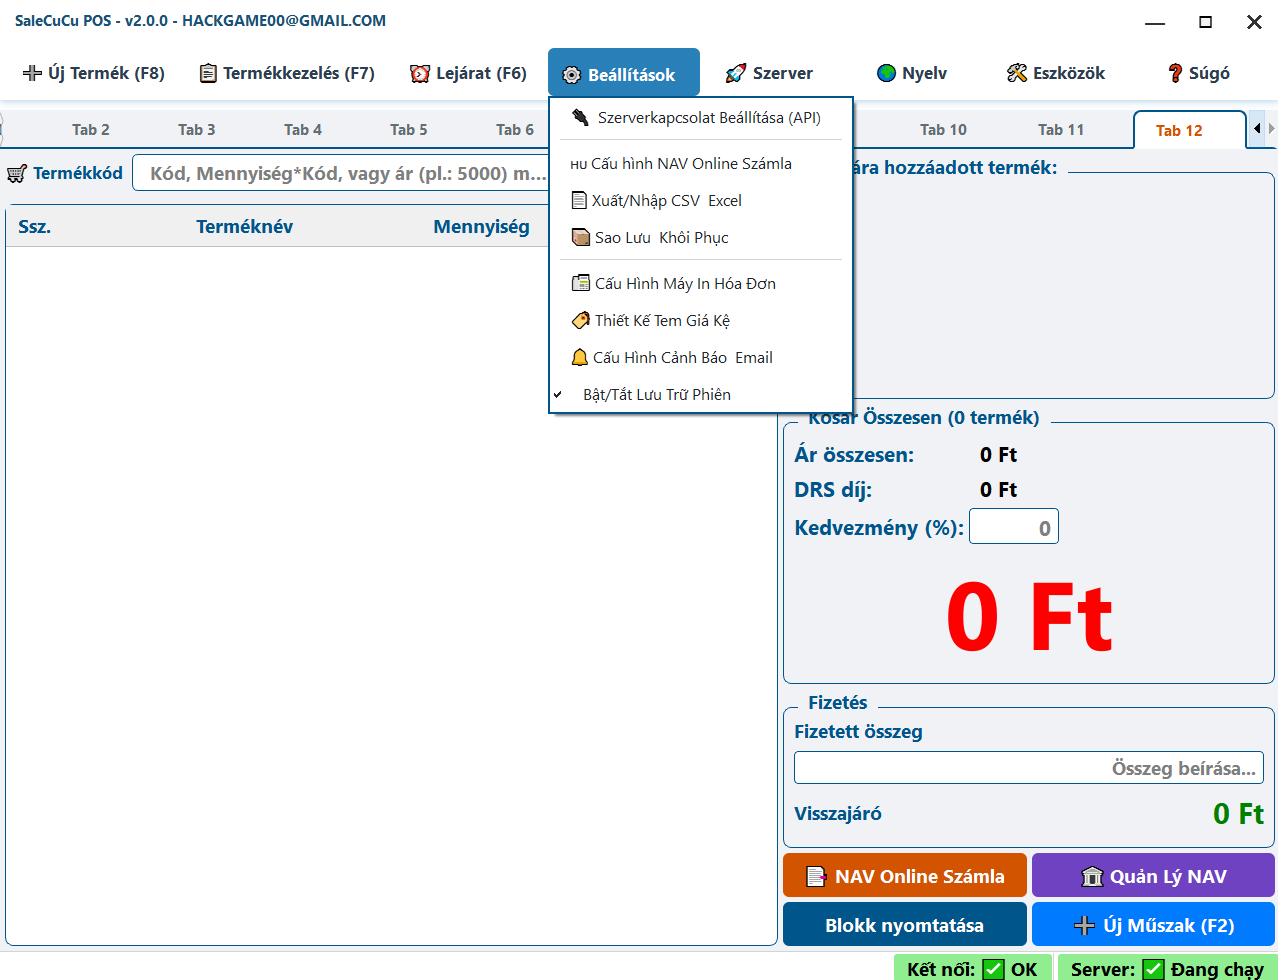The width and height of the screenshot is (1278, 980).
Task: Open the Beállítások menu
Action: click(x=624, y=73)
